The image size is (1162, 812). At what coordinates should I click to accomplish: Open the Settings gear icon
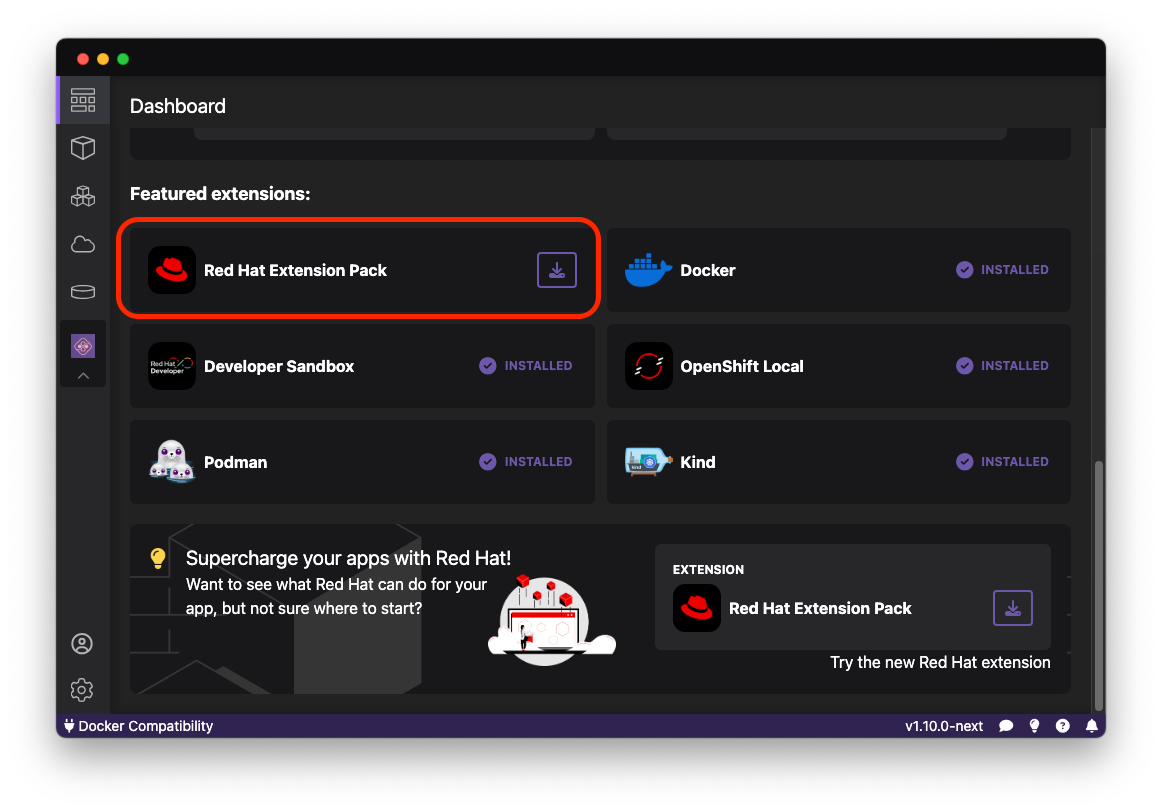(x=82, y=690)
